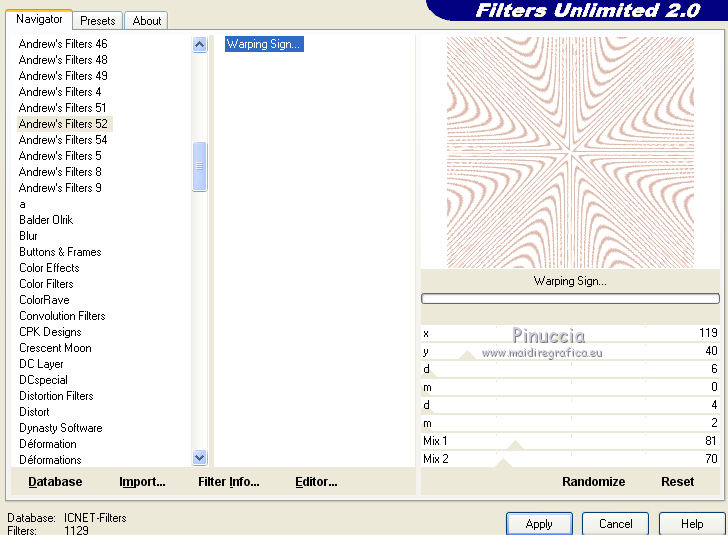Select Andrew's Filters 49 category
Viewport: 728px width, 535px height.
point(63,76)
